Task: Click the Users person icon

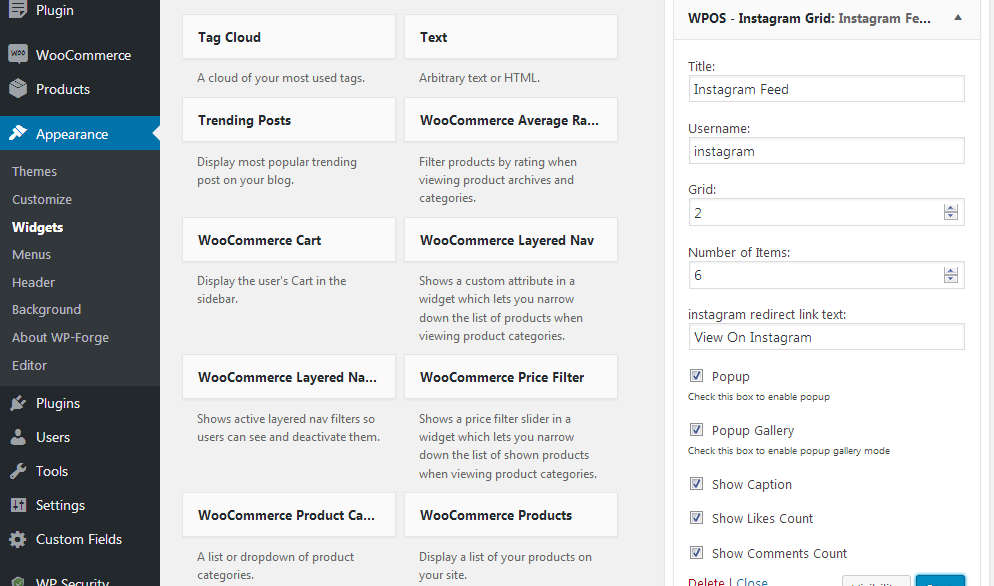Action: 18,437
